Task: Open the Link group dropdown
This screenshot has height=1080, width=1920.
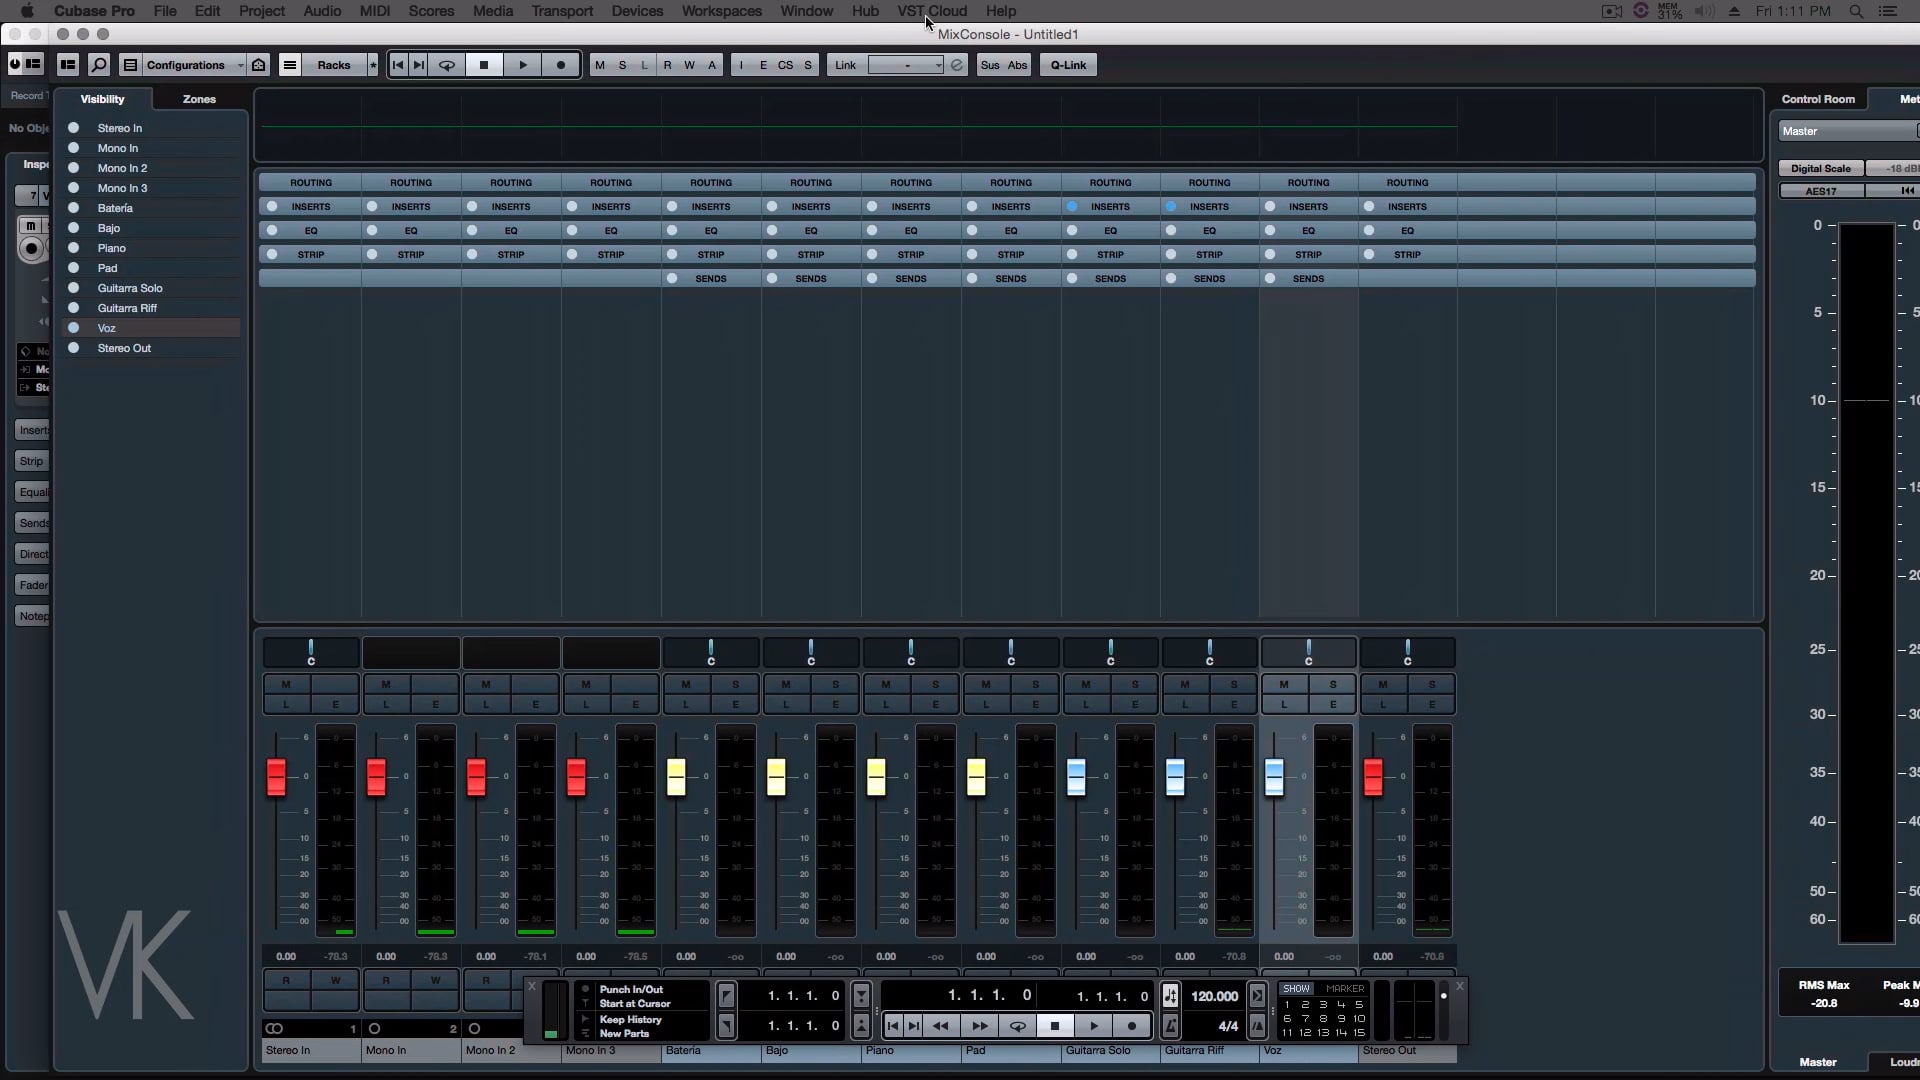Action: point(906,65)
